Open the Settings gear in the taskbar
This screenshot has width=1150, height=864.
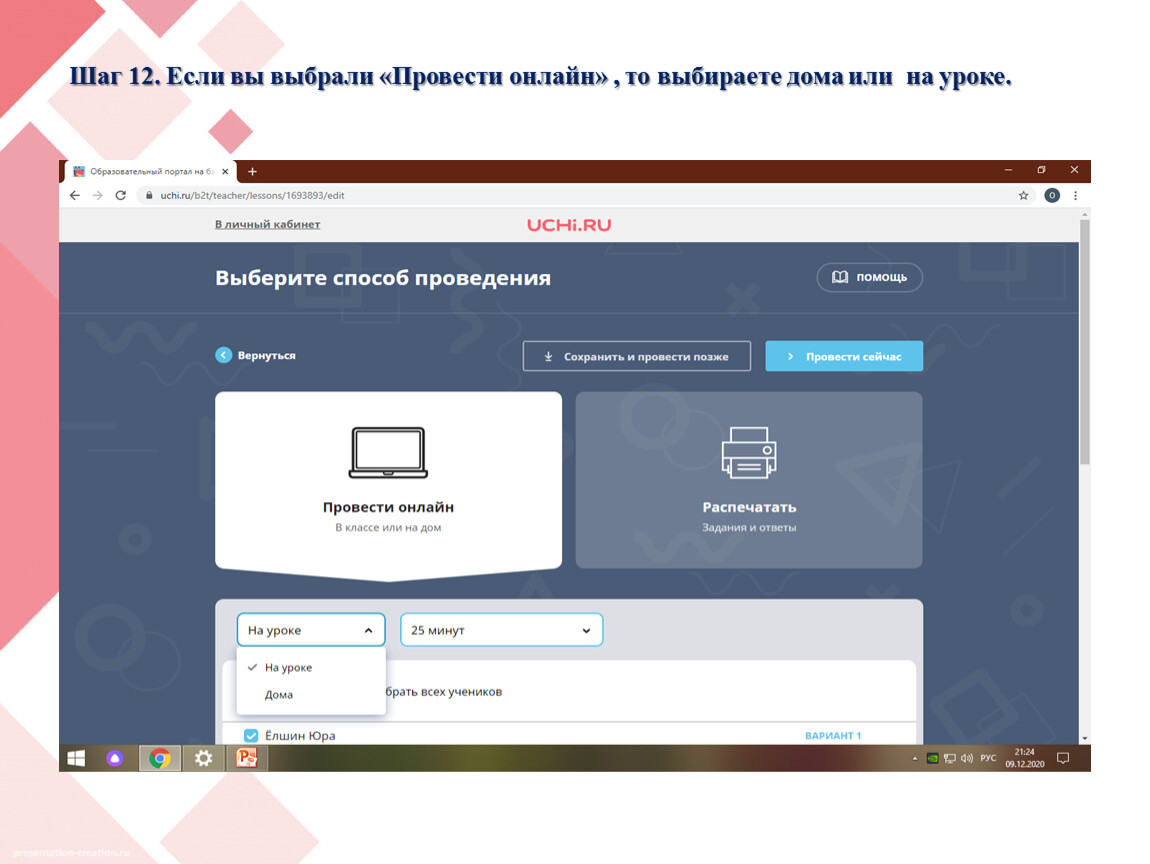point(204,758)
